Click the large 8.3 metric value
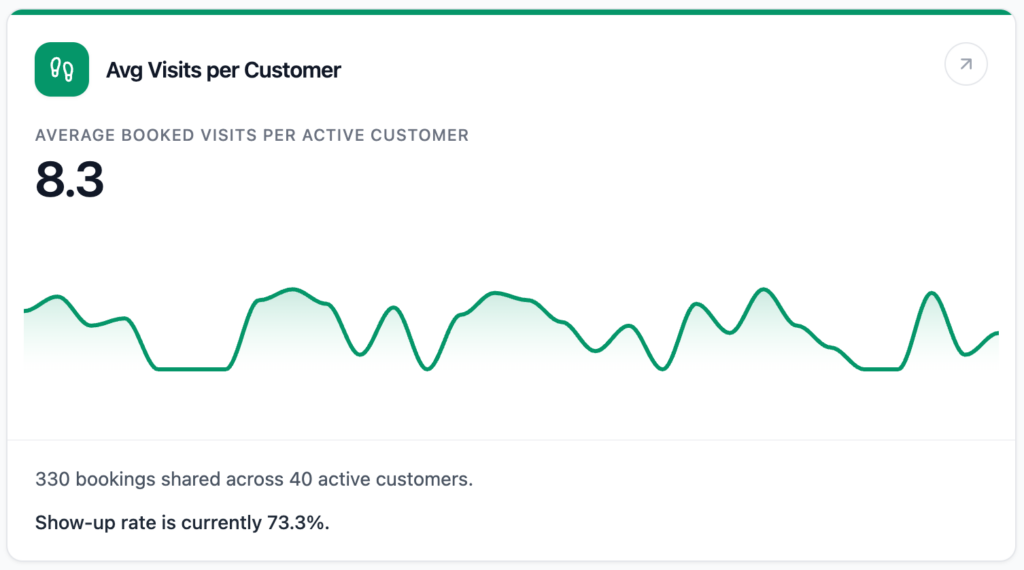1024x570 pixels. click(x=70, y=180)
